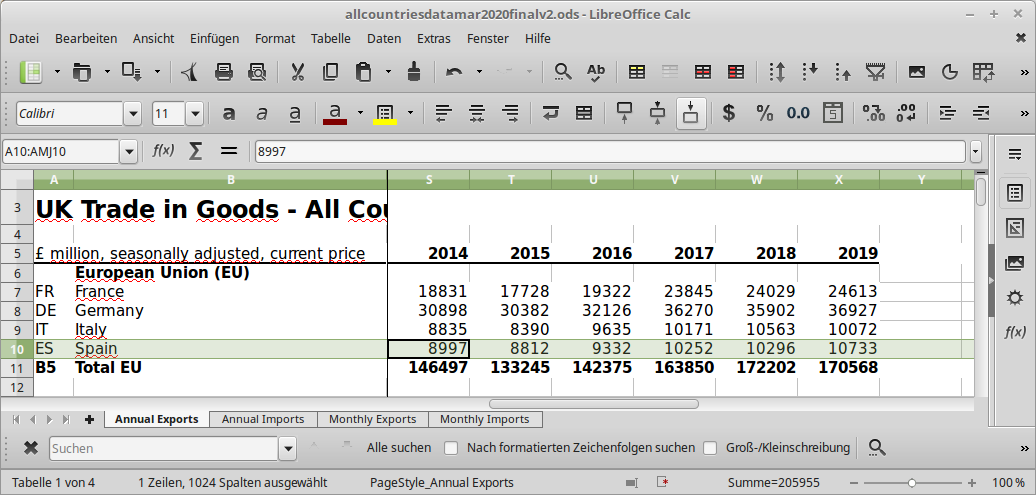This screenshot has width=1036, height=495.
Task: Open the font size dropdown
Action: pos(194,114)
